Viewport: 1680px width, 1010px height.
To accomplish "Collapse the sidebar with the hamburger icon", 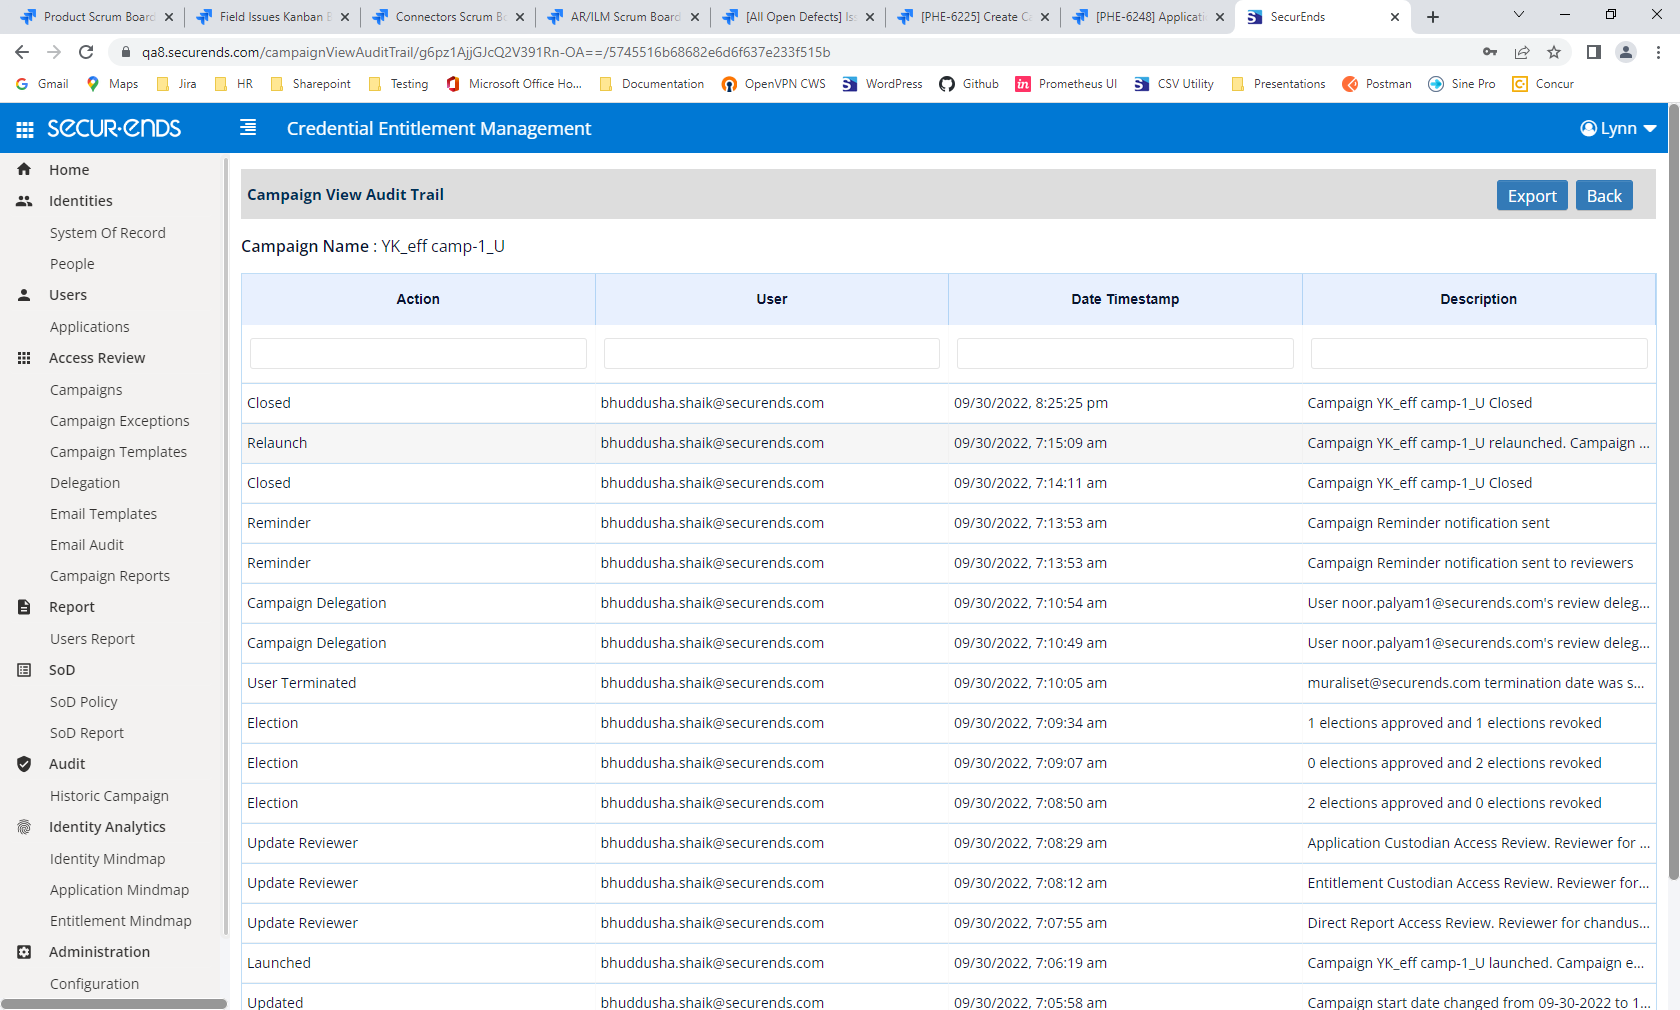I will click(x=246, y=128).
